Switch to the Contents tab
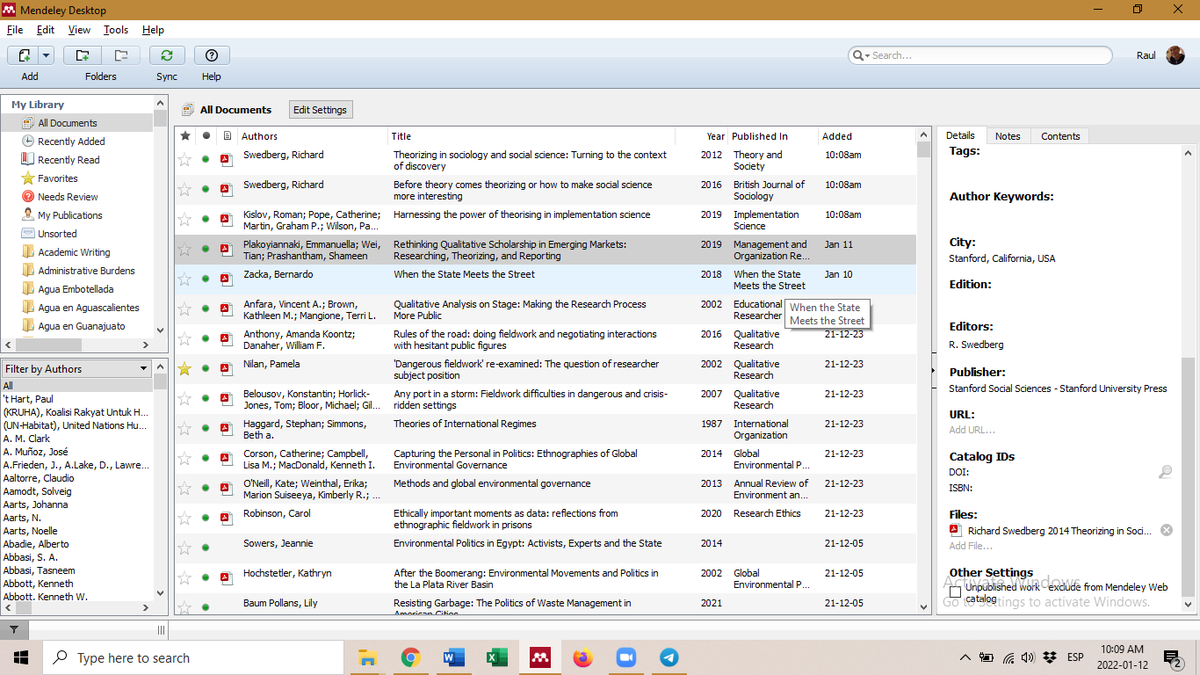The height and width of the screenshot is (675, 1200). coord(1060,136)
